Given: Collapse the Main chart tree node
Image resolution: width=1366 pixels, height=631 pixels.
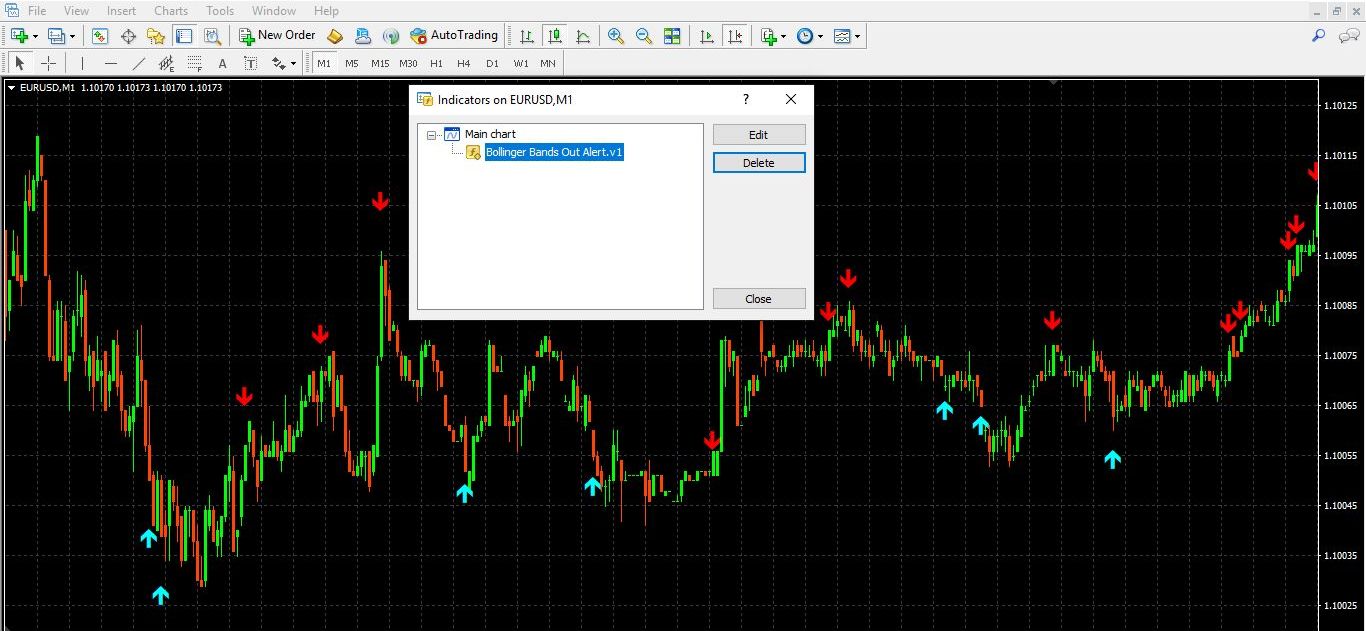Looking at the screenshot, I should [x=431, y=133].
